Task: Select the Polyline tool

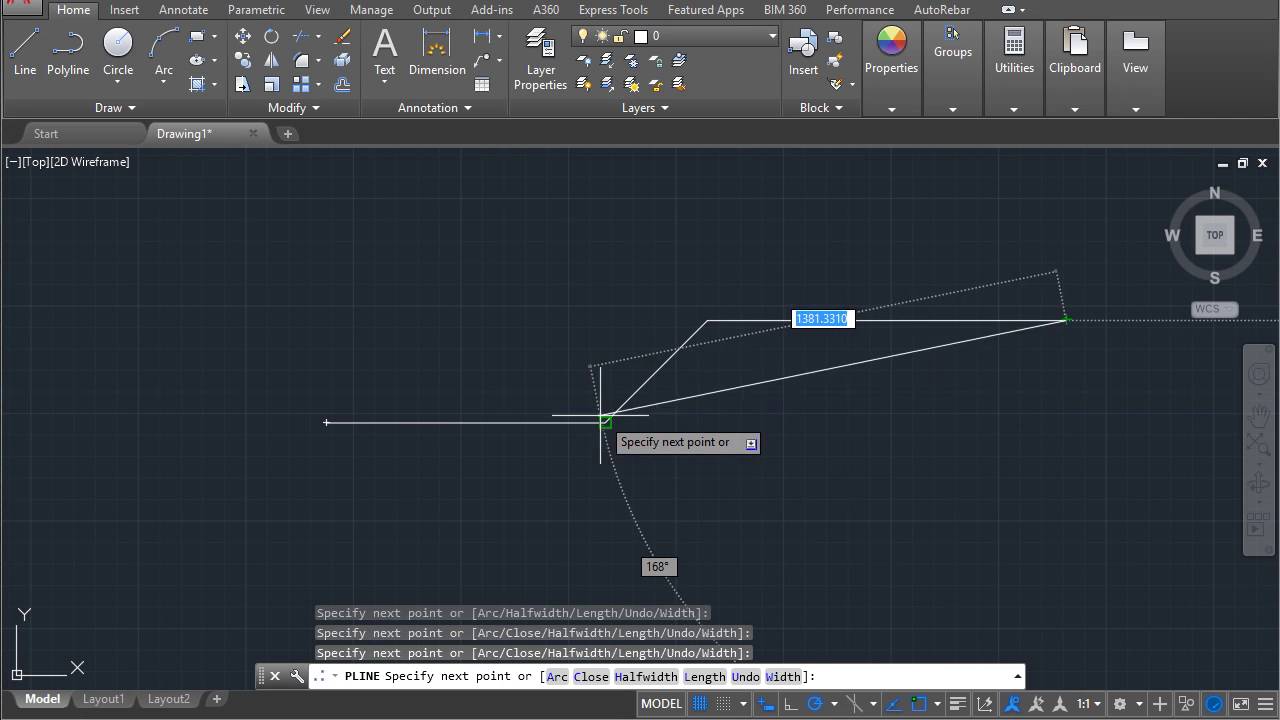Action: (x=68, y=52)
